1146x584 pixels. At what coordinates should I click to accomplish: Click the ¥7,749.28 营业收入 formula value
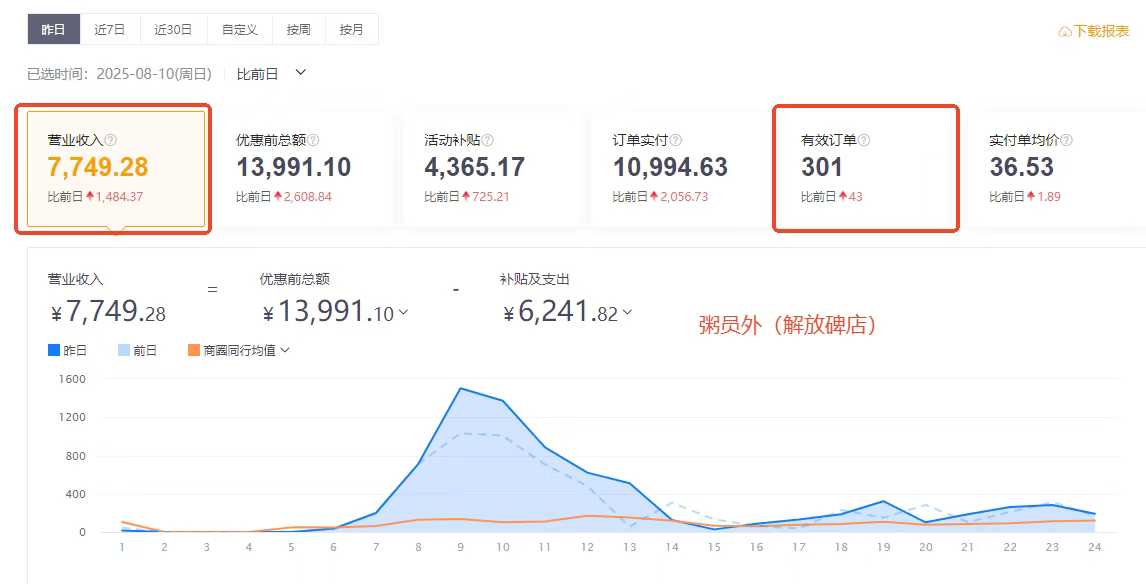click(x=108, y=313)
